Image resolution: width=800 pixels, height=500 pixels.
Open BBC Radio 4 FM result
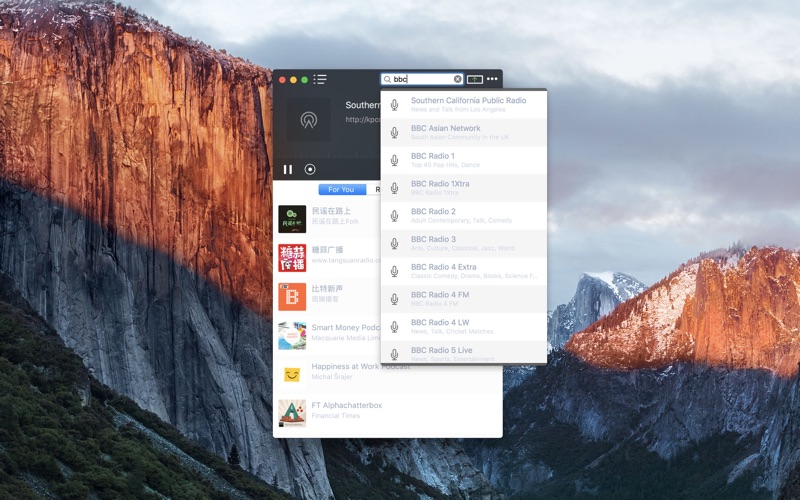[464, 299]
